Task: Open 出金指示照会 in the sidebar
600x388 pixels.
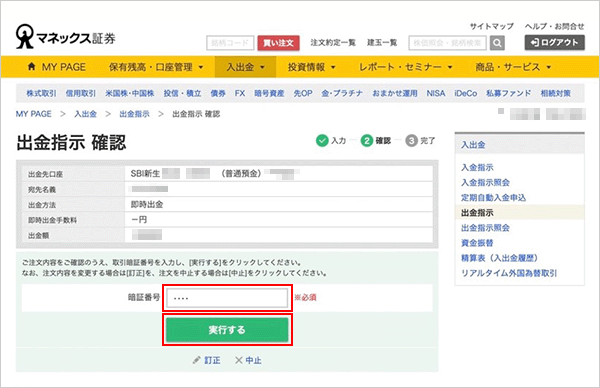Action: point(485,228)
